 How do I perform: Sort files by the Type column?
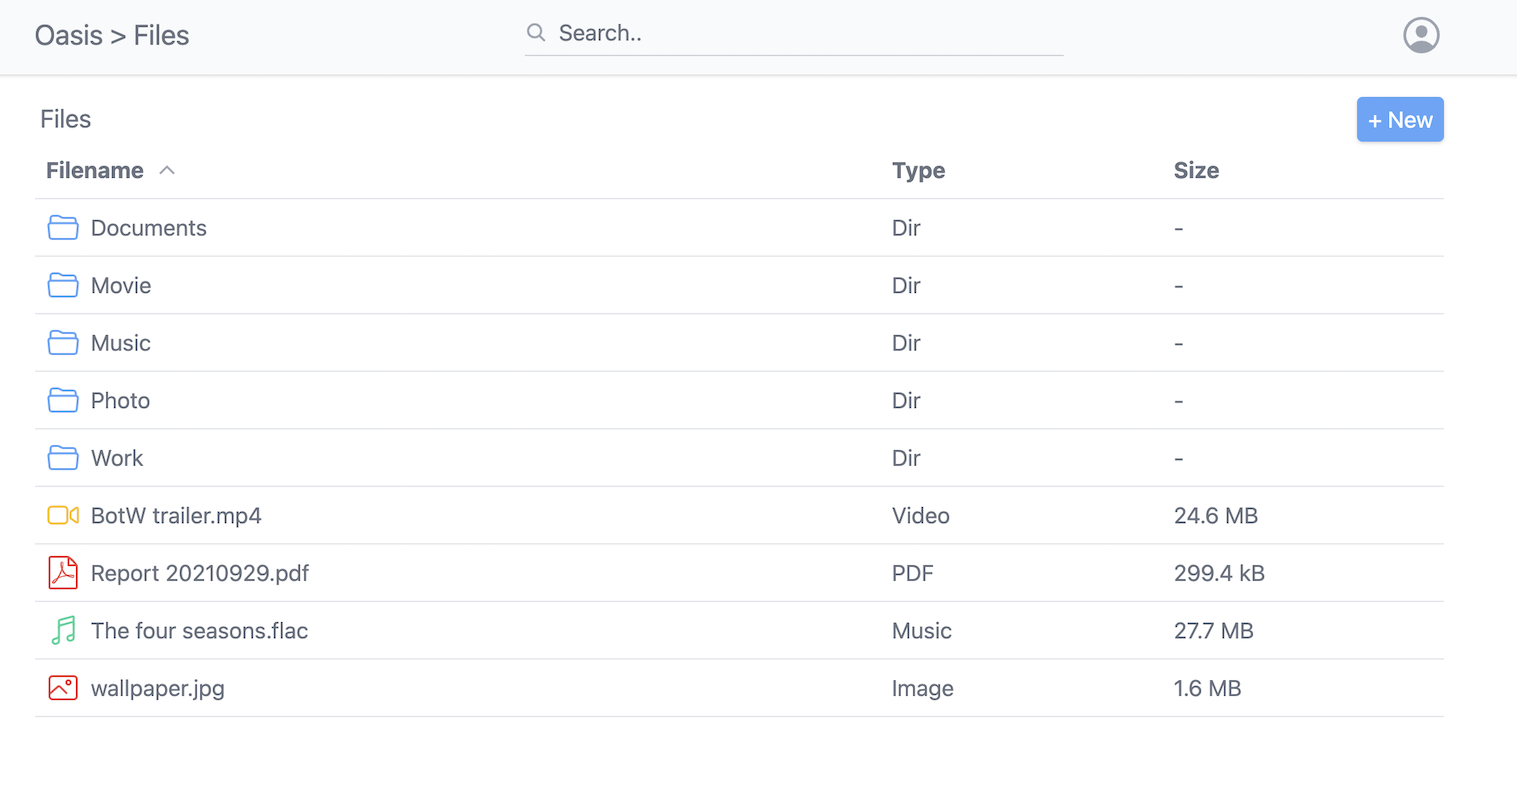[918, 170]
